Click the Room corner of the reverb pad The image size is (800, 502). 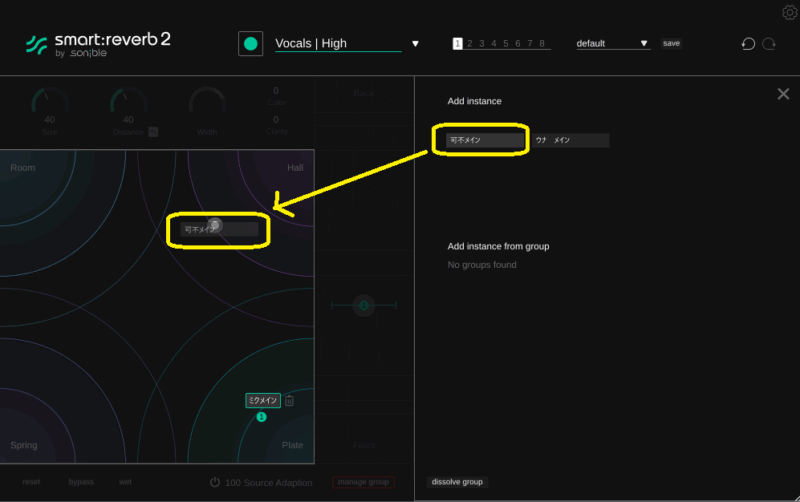point(23,168)
